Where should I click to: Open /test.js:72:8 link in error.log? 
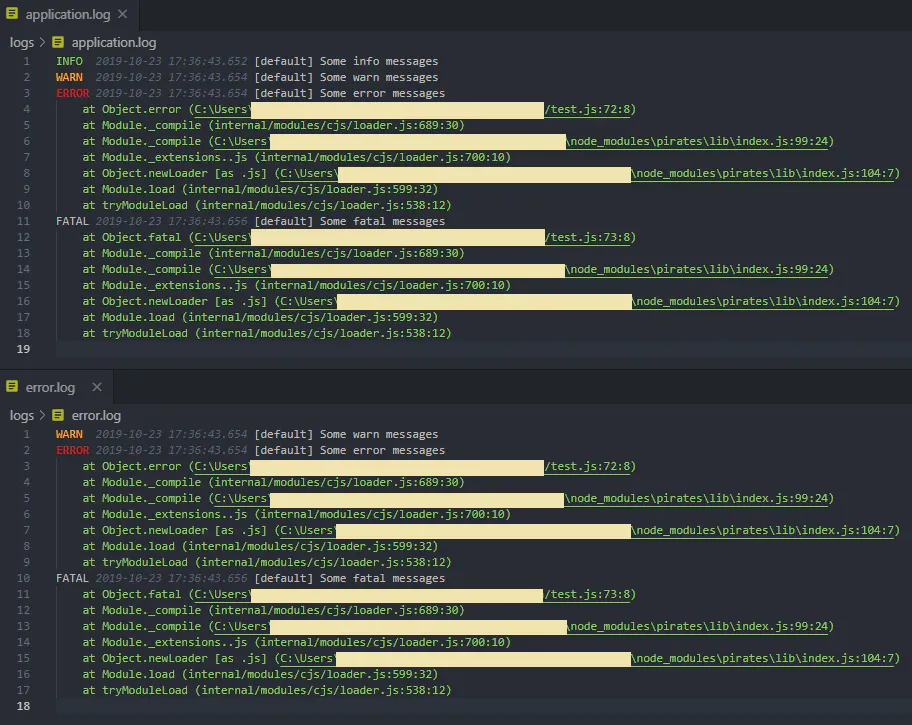[x=587, y=467]
